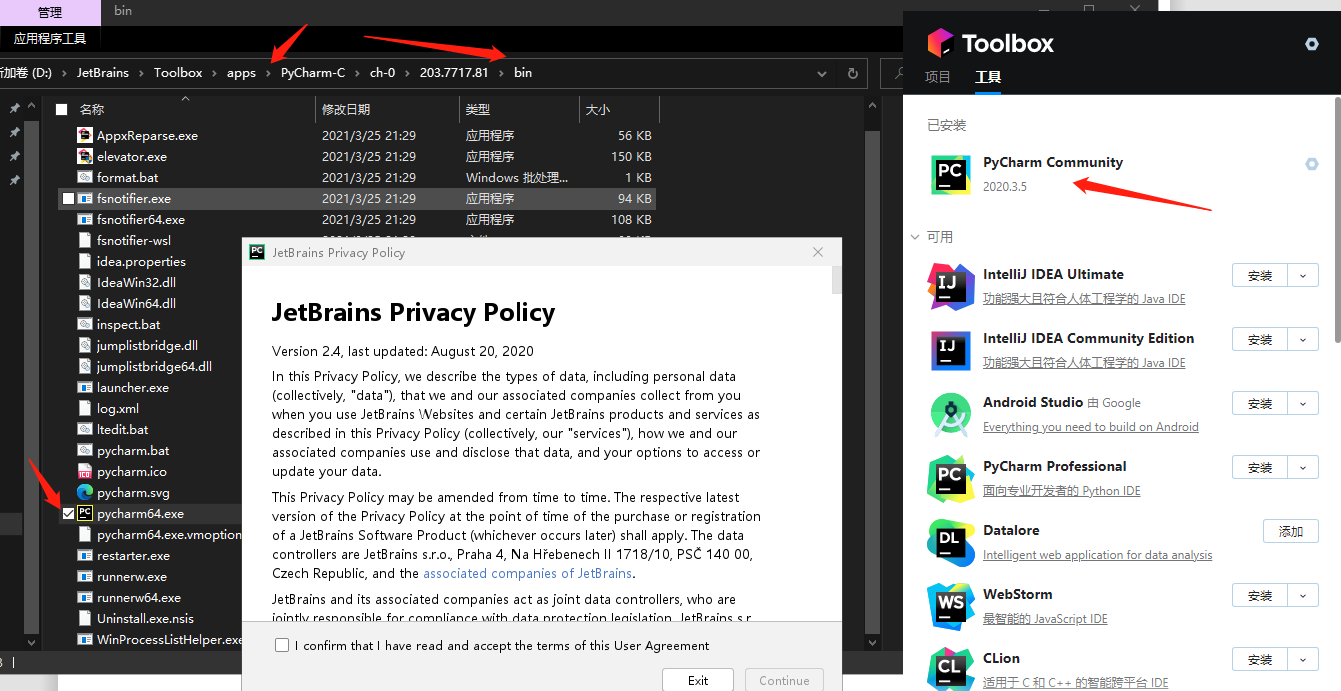The image size is (1341, 691).
Task: Refresh the Explorer address bar
Action: 852,73
